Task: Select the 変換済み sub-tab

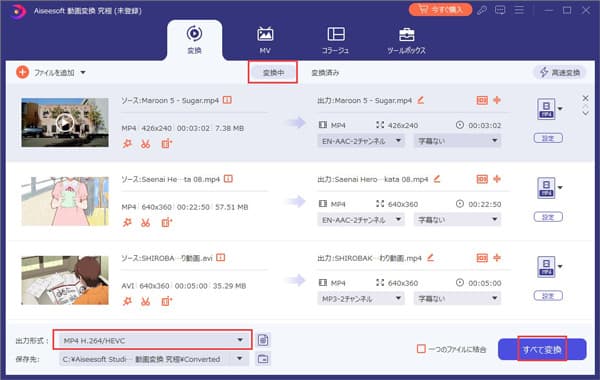Action: (325, 72)
